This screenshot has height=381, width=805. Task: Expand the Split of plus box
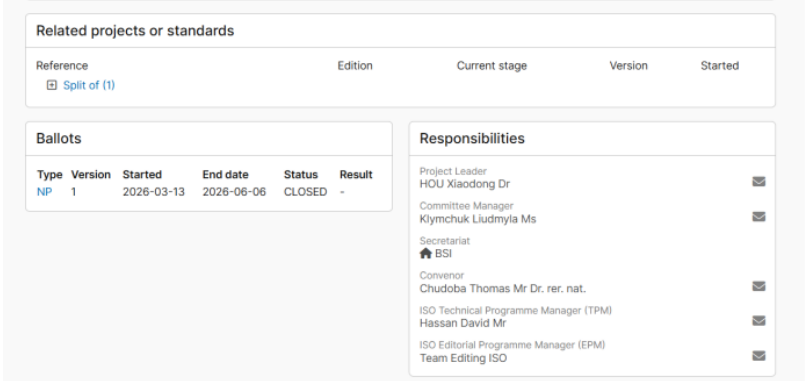pos(51,85)
